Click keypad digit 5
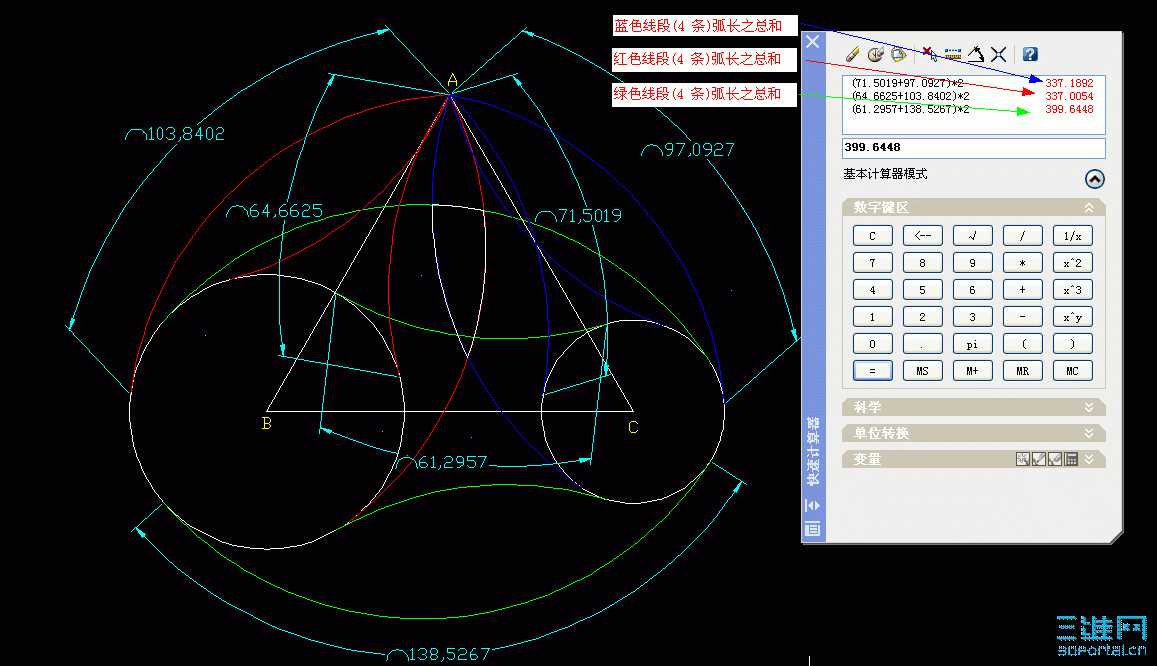Image resolution: width=1157 pixels, height=666 pixels. pyautogui.click(x=922, y=290)
